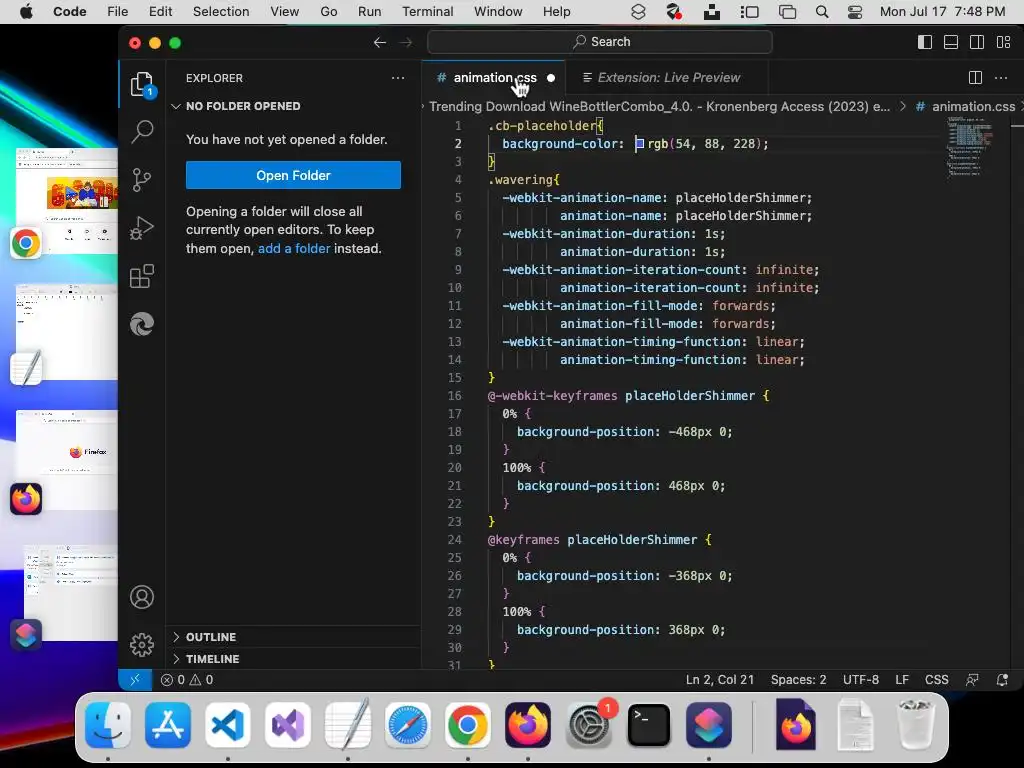This screenshot has width=1024, height=768.
Task: Click line number 24 in the gutter
Action: point(454,539)
